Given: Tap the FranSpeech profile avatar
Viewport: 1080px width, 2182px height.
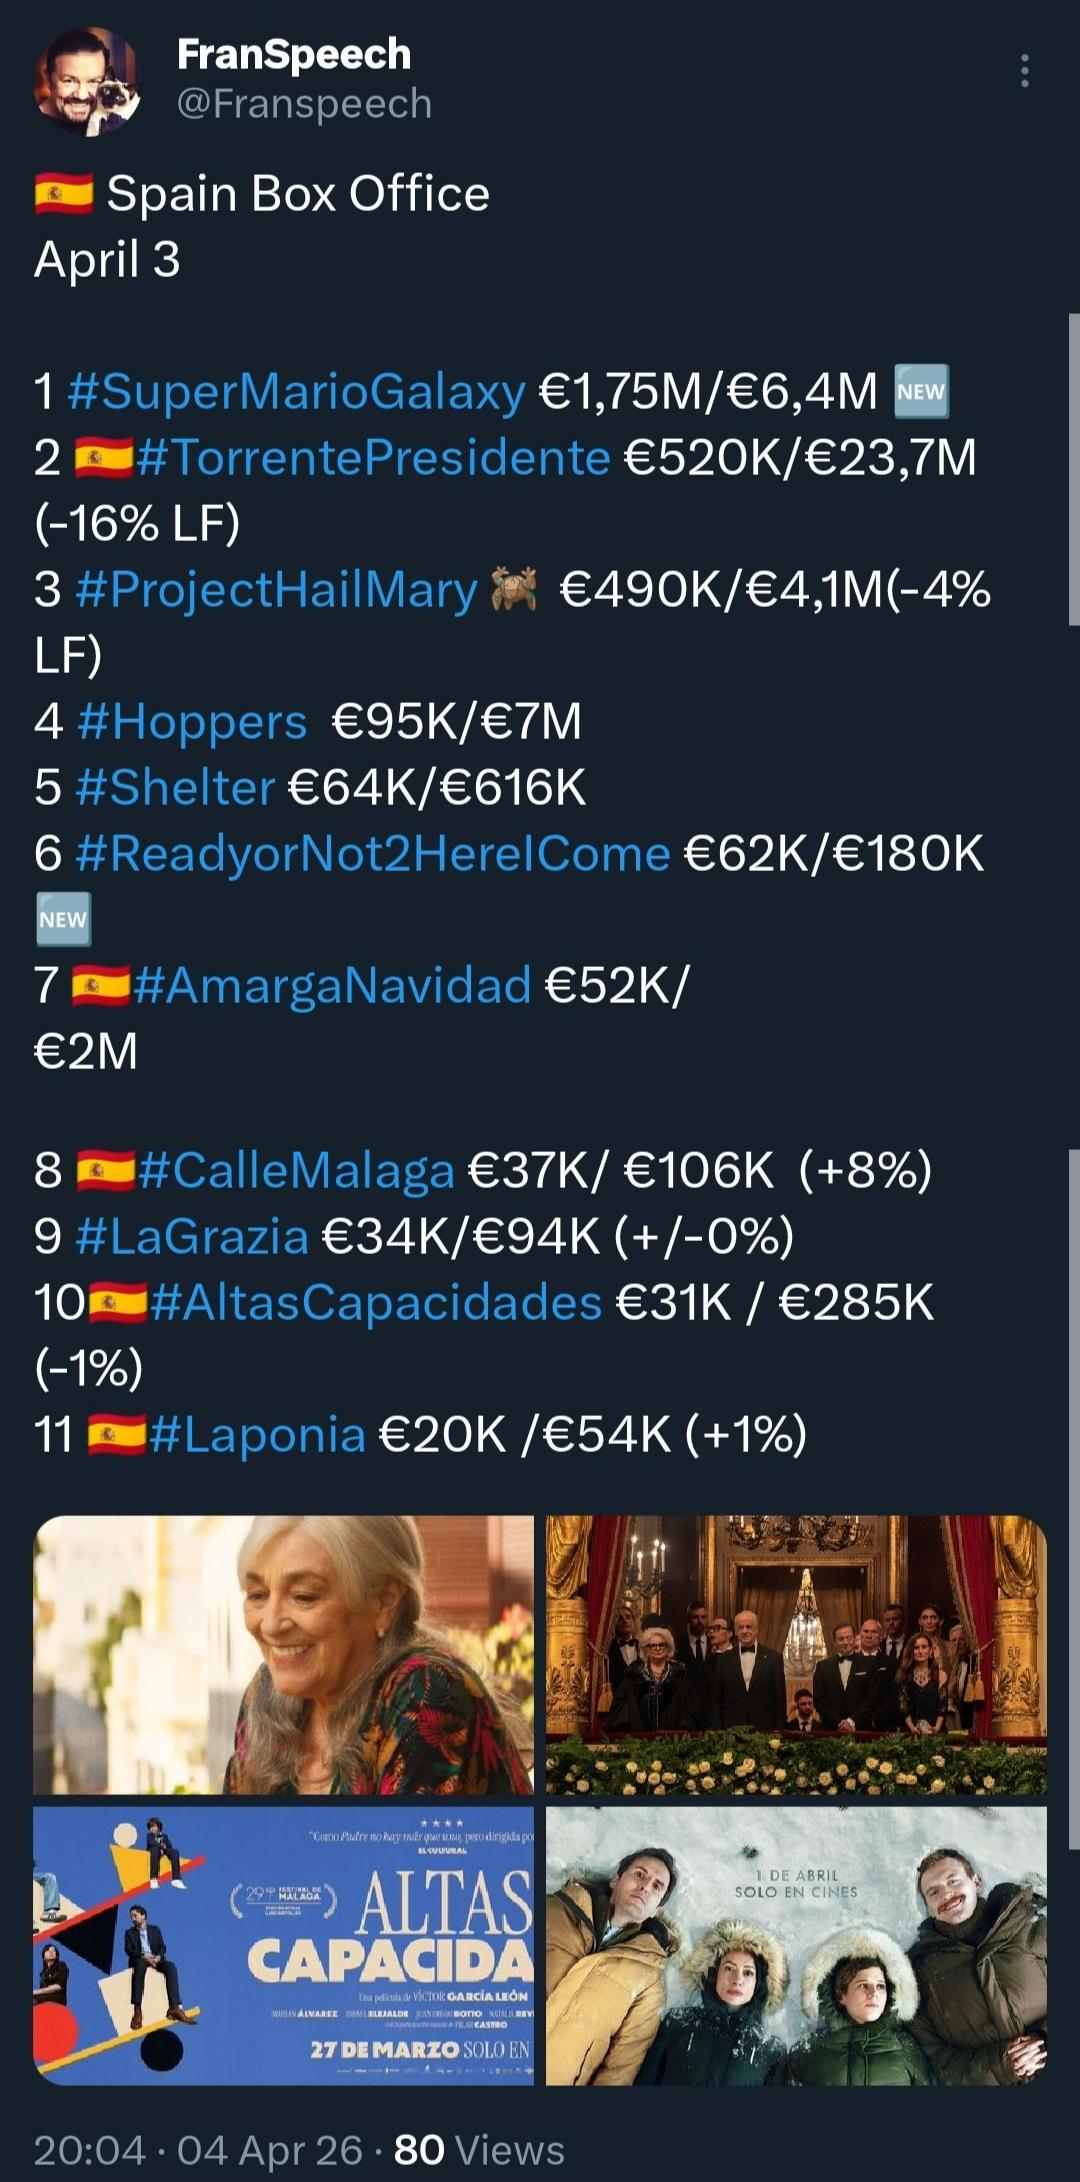Looking at the screenshot, I should click(x=87, y=80).
